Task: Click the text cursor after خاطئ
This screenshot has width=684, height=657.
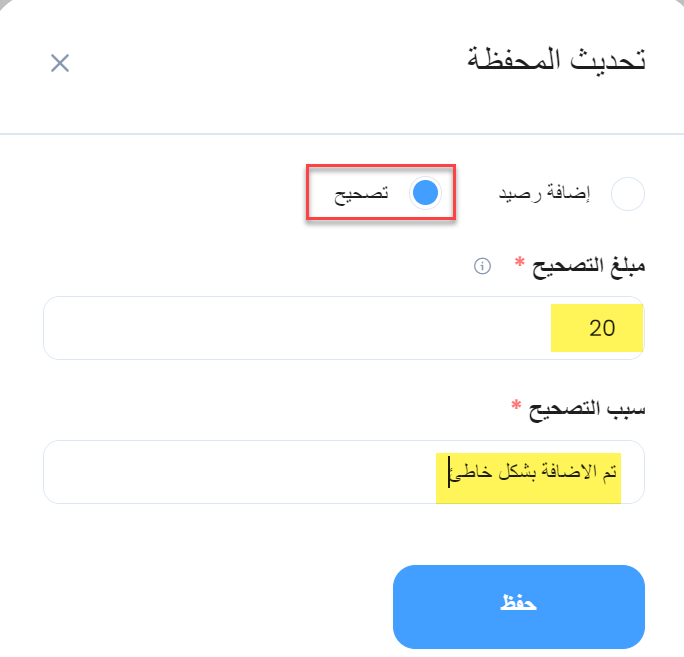Action: [x=449, y=472]
